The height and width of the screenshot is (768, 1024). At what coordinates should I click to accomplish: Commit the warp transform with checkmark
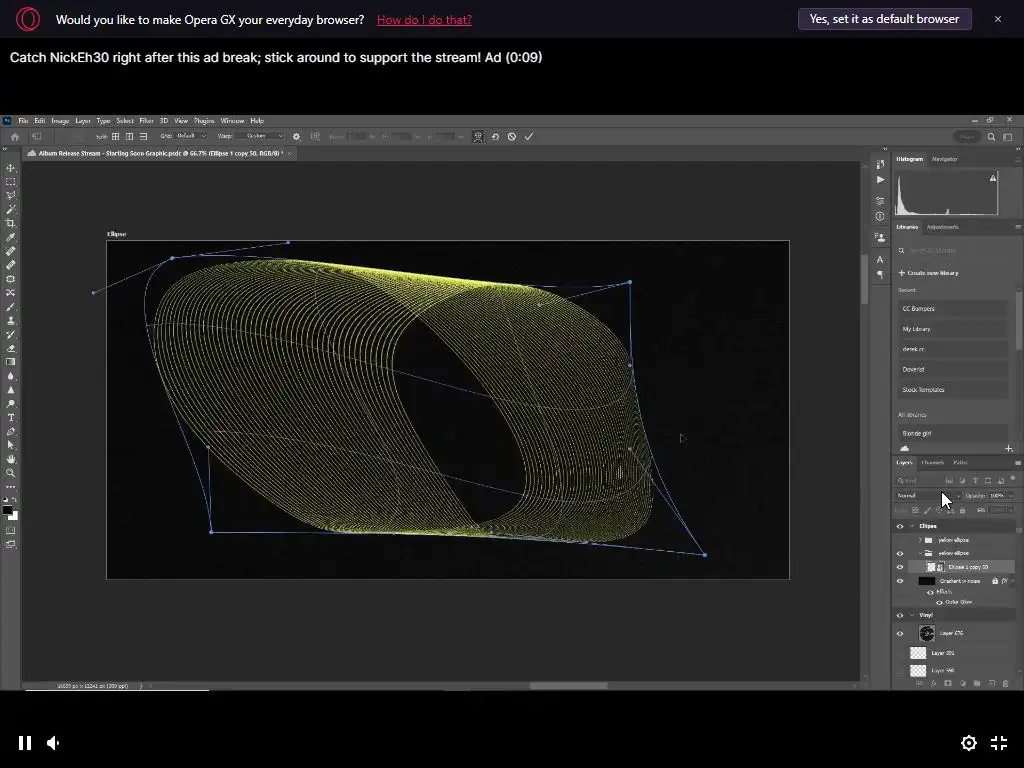pyautogui.click(x=529, y=136)
